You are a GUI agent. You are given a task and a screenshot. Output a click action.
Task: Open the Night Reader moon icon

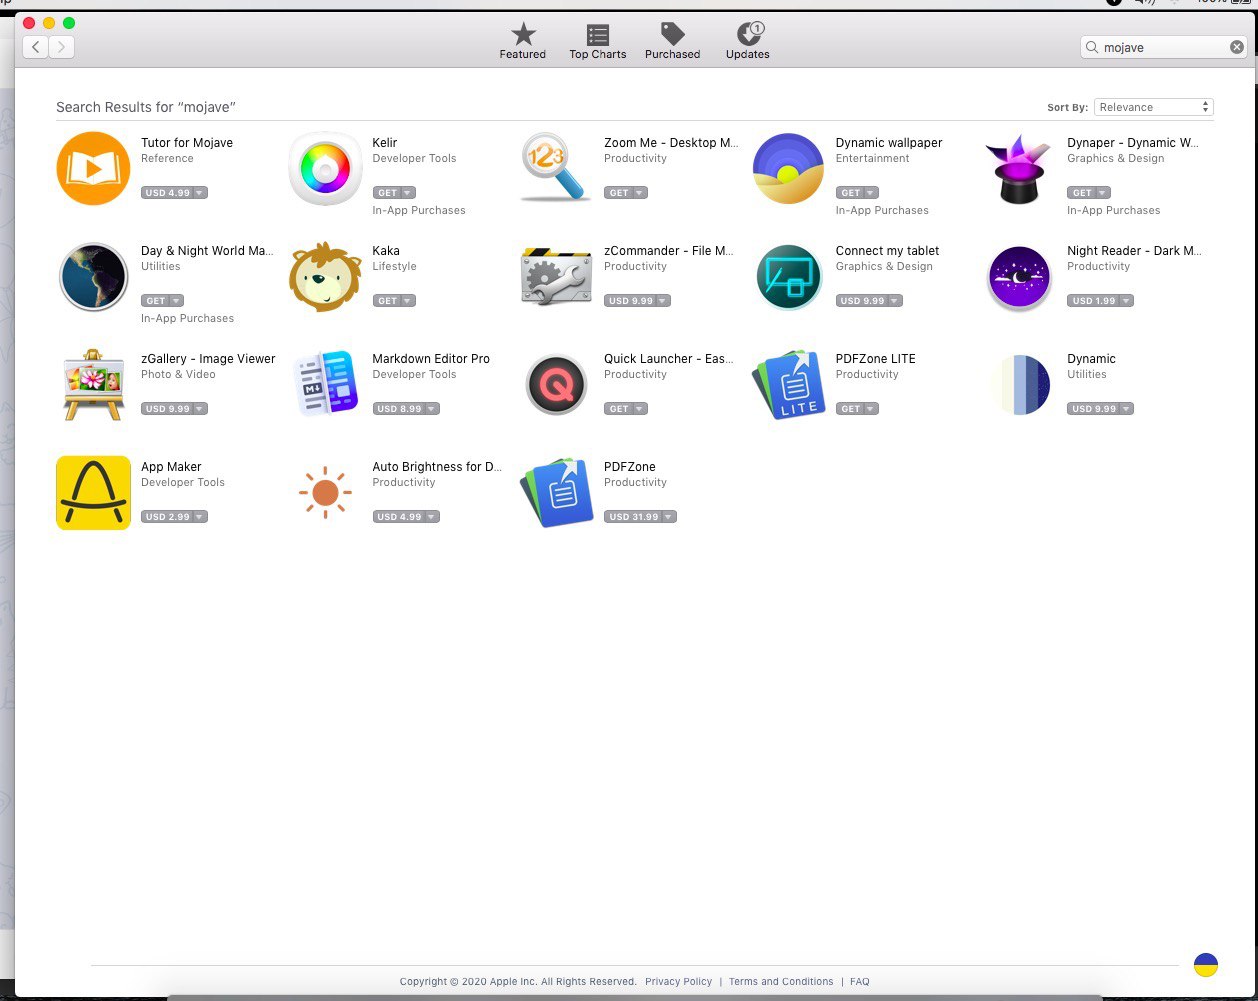pyautogui.click(x=1019, y=277)
